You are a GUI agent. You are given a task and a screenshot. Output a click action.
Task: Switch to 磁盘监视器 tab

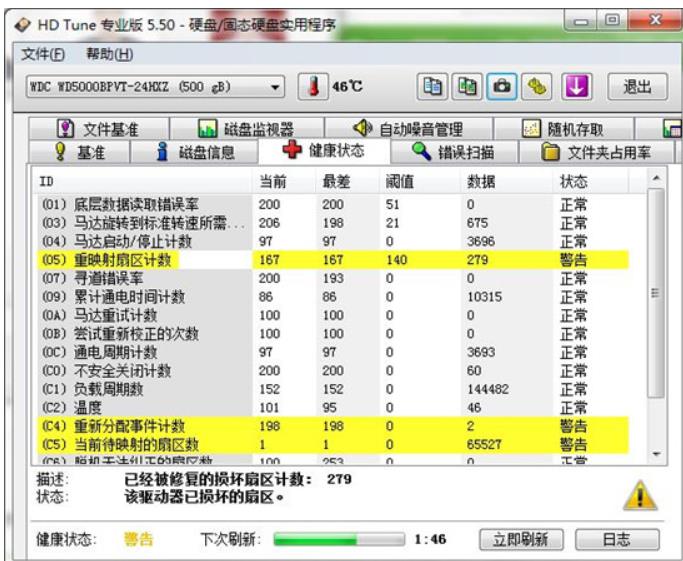pos(247,128)
